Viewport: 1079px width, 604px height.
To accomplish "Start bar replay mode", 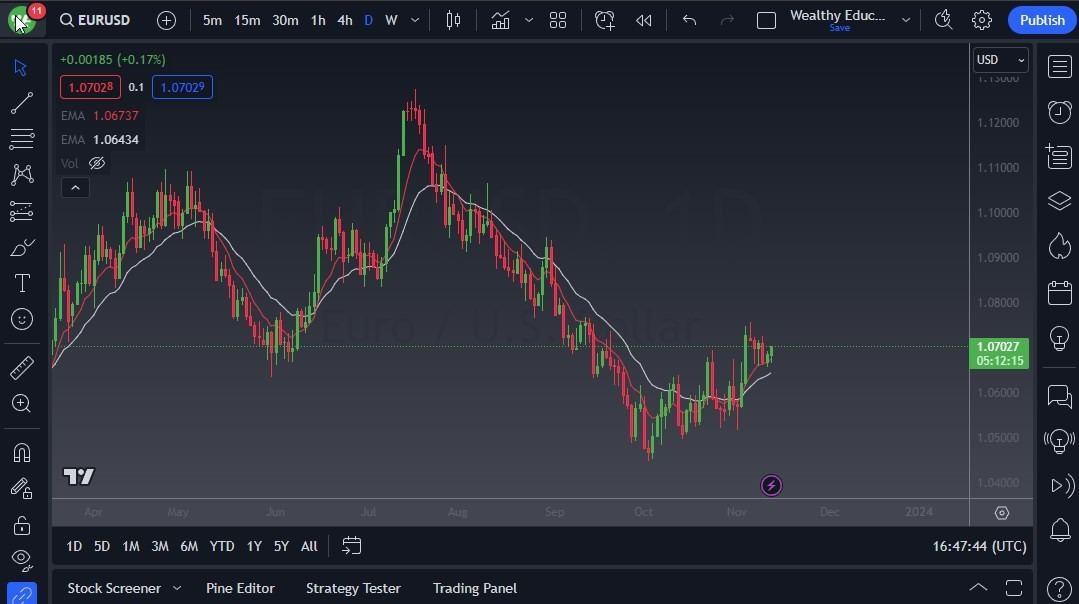I will [x=643, y=19].
